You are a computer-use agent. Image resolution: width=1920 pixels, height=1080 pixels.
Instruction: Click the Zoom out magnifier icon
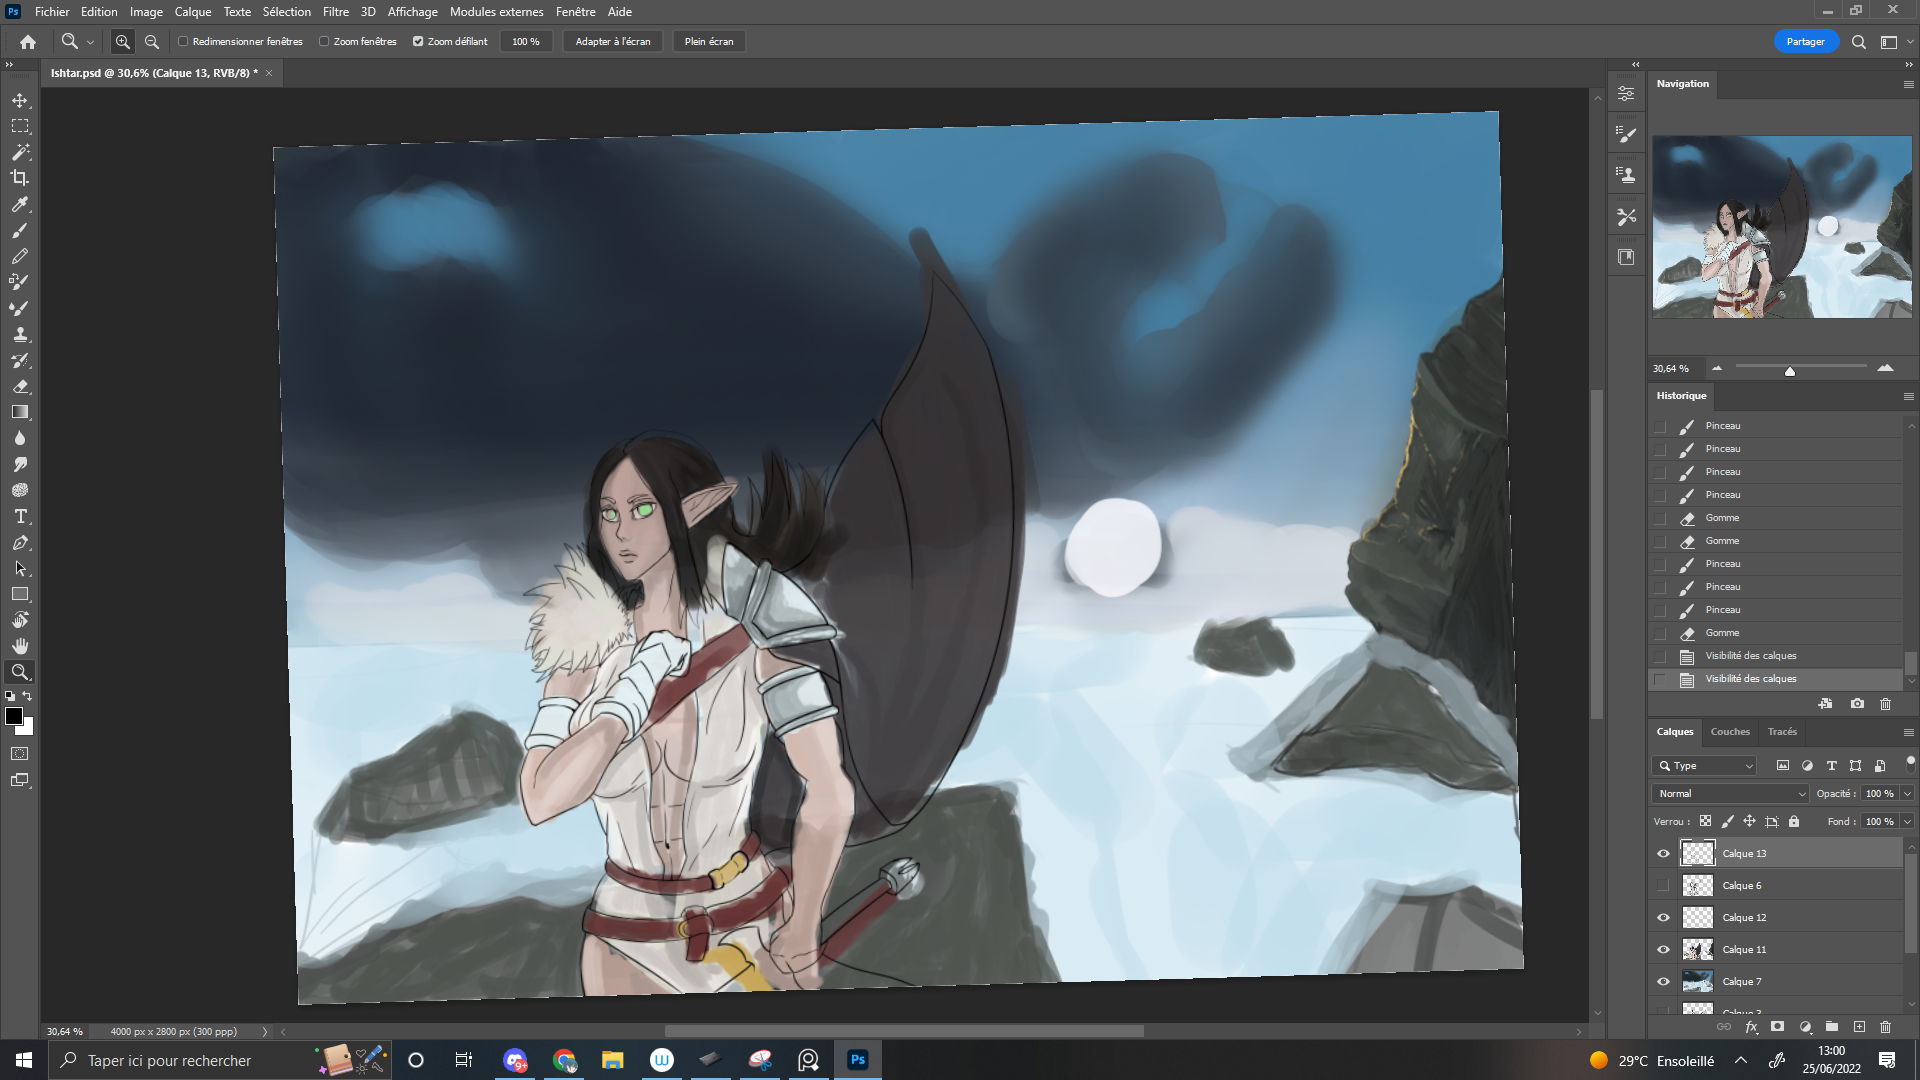[x=152, y=42]
